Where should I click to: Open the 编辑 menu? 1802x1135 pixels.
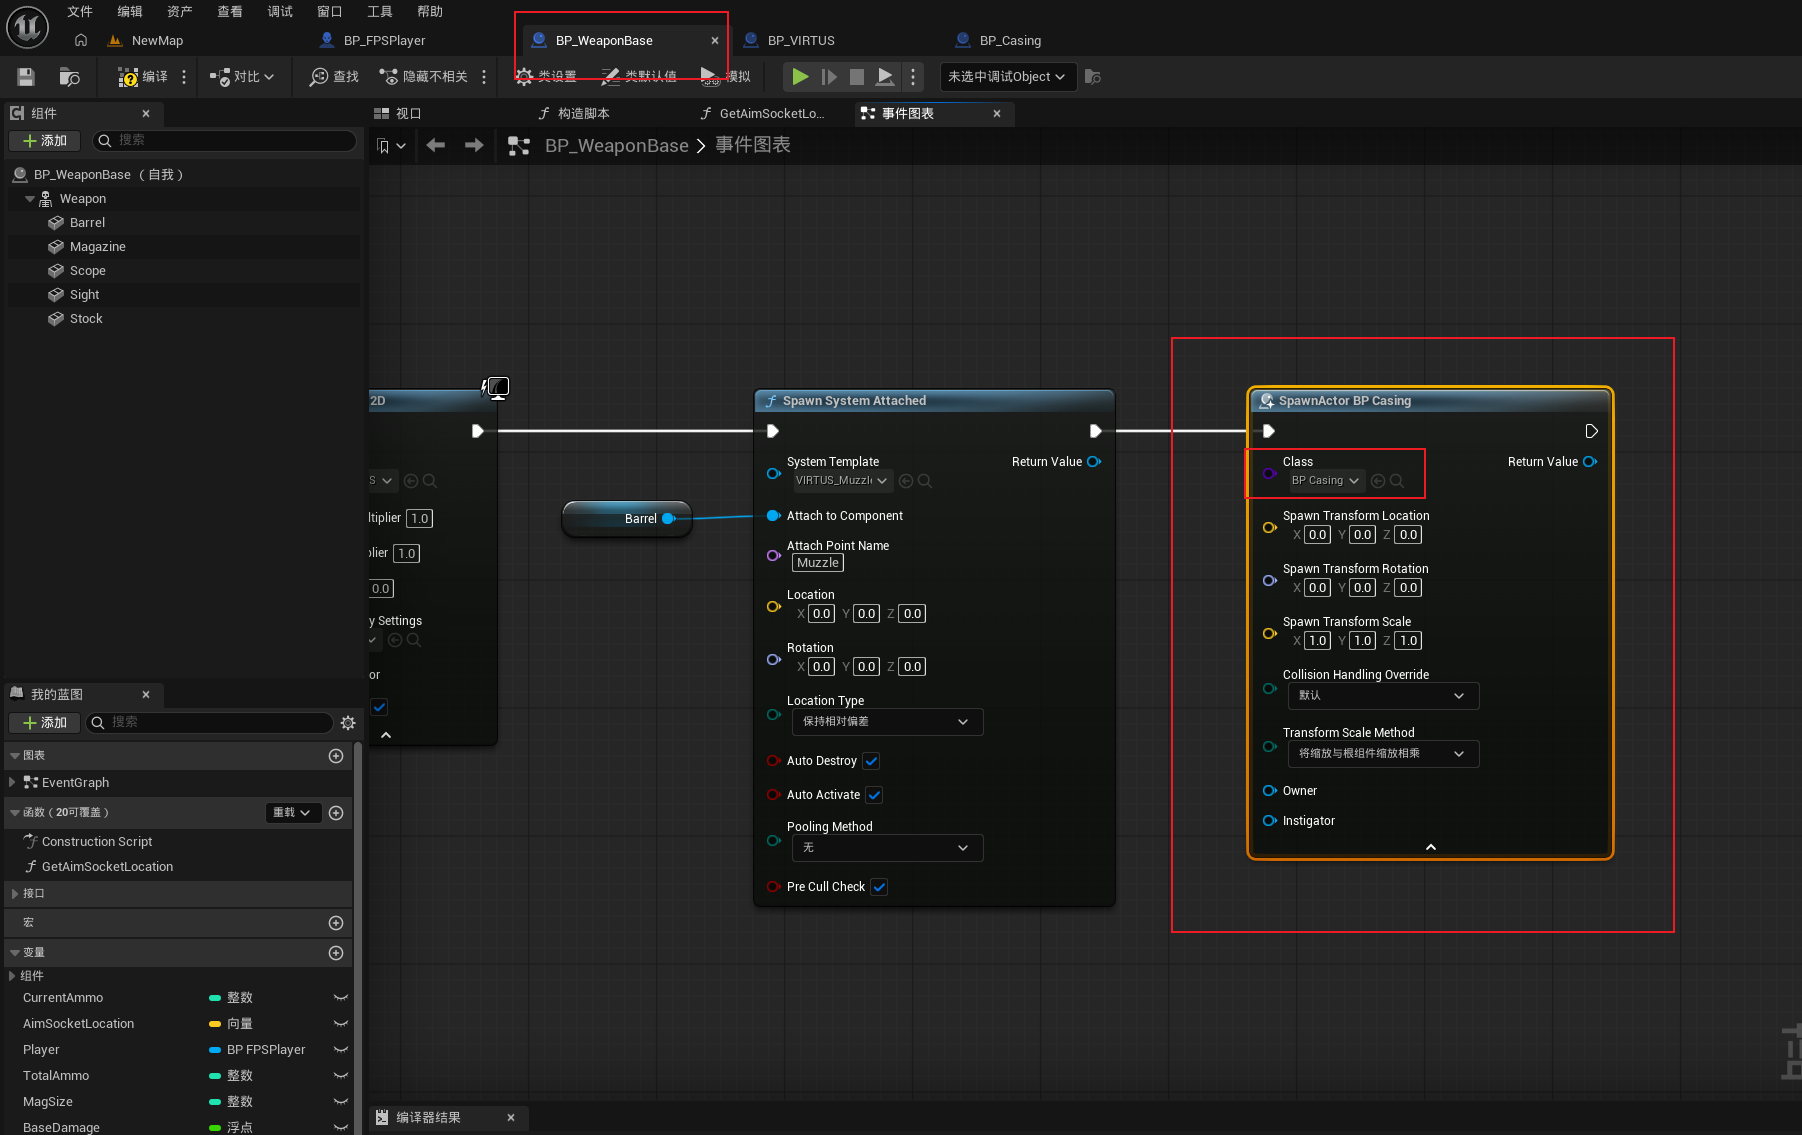point(130,12)
